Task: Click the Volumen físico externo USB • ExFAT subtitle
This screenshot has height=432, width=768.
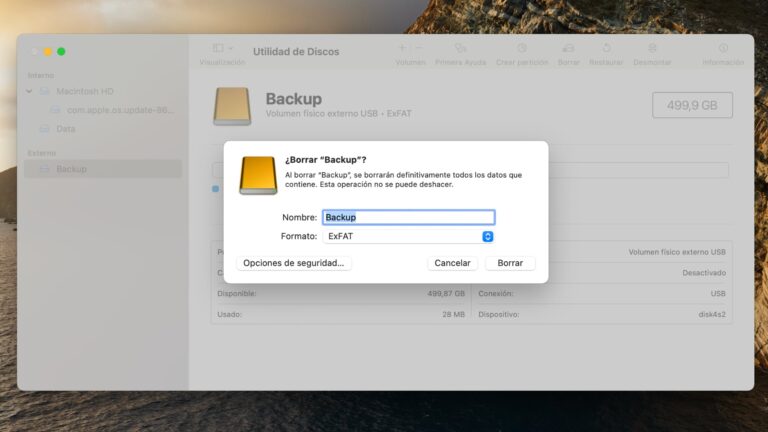Action: tap(338, 114)
